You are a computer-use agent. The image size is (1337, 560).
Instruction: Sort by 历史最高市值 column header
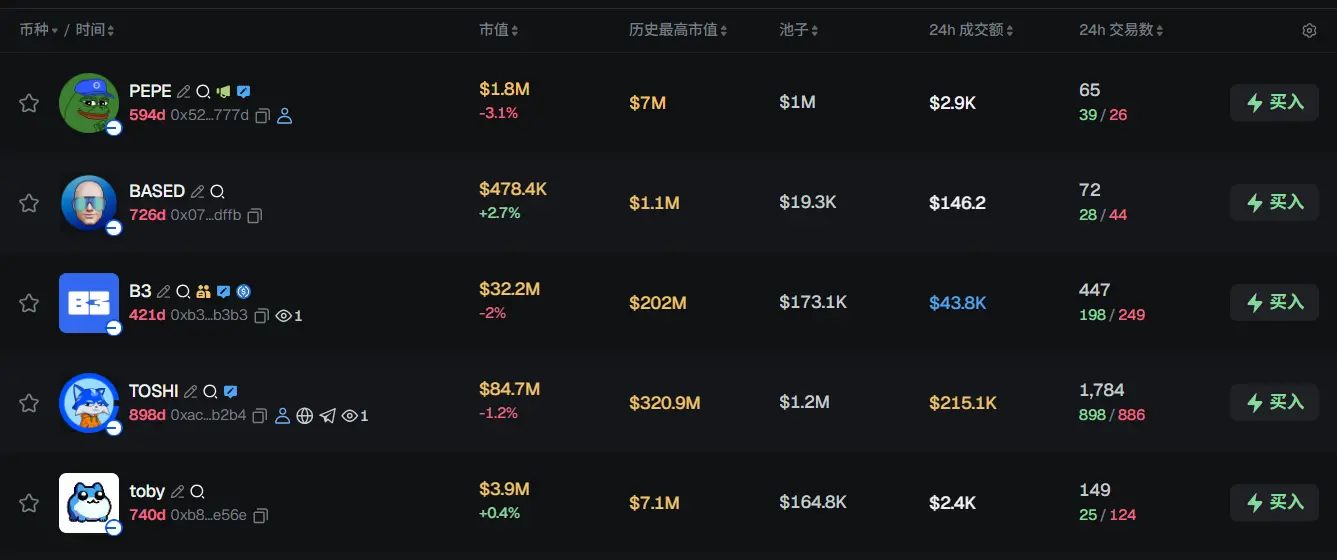678,31
